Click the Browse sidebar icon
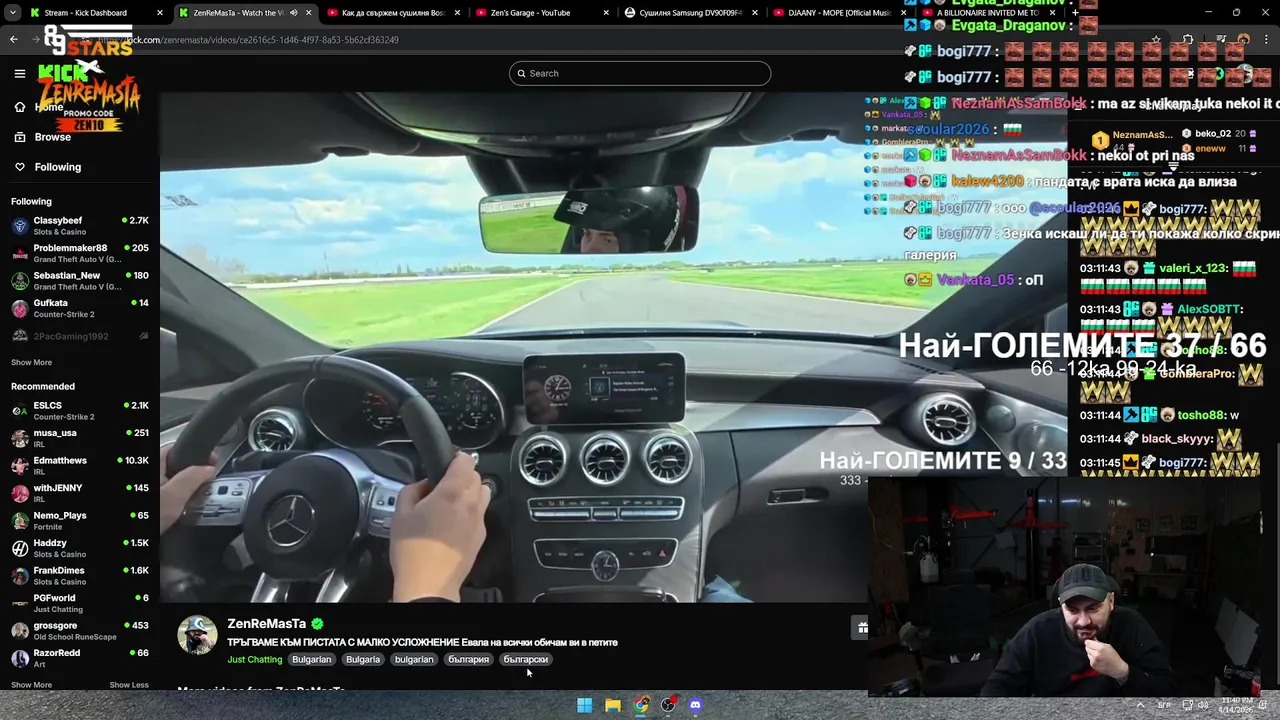Viewport: 1280px width, 720px height. 20,137
